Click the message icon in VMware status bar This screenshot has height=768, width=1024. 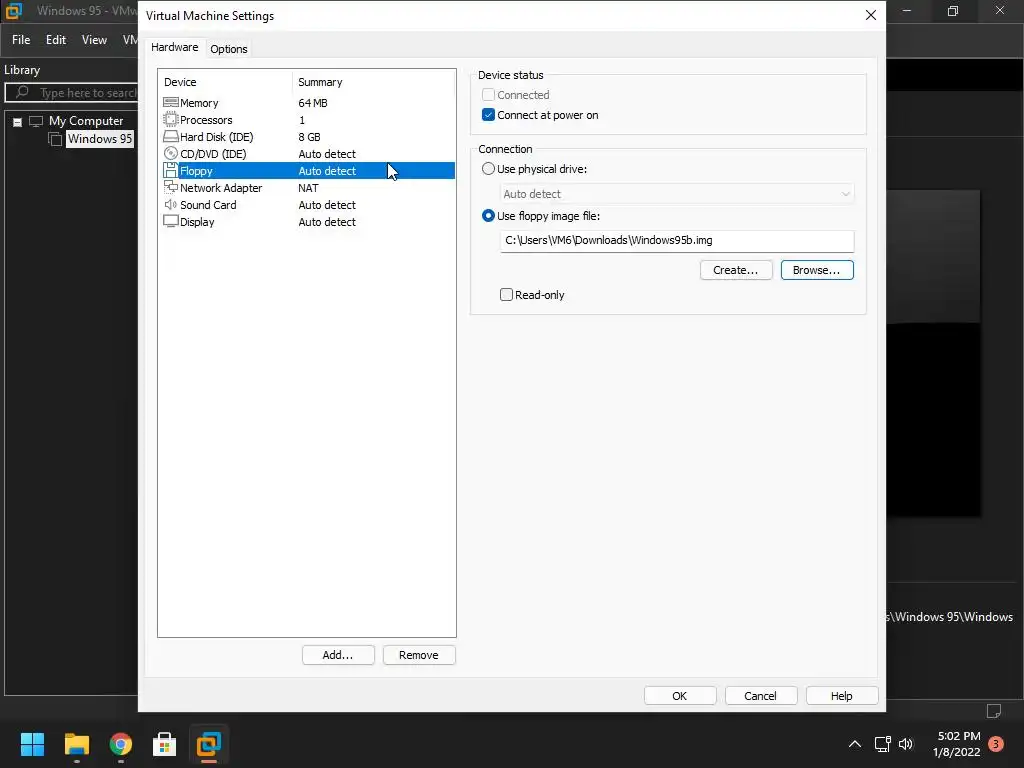click(993, 710)
